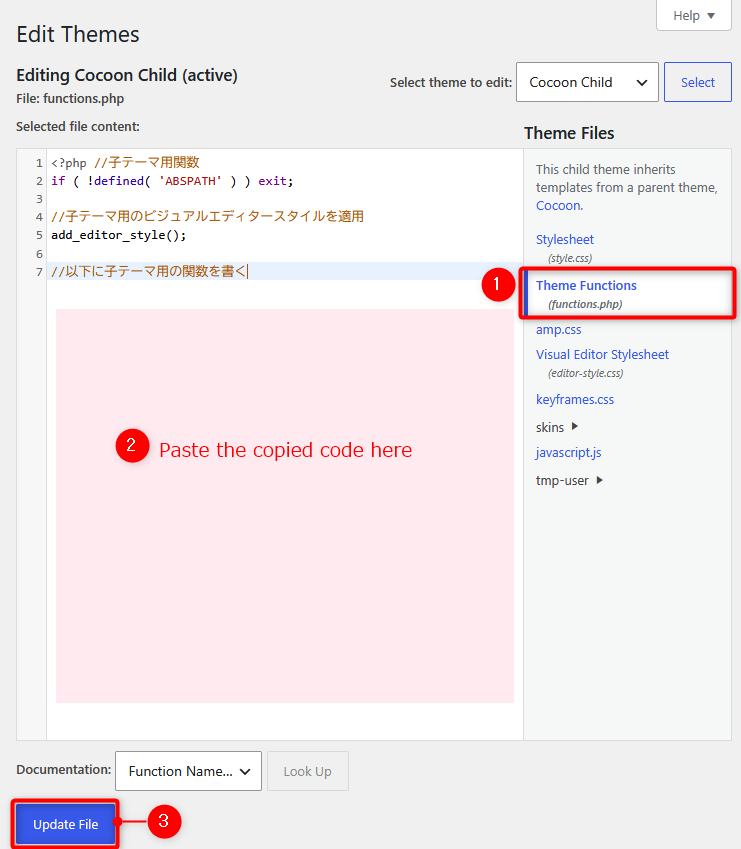Click the Select theme button
The width and height of the screenshot is (741, 849).
[698, 82]
